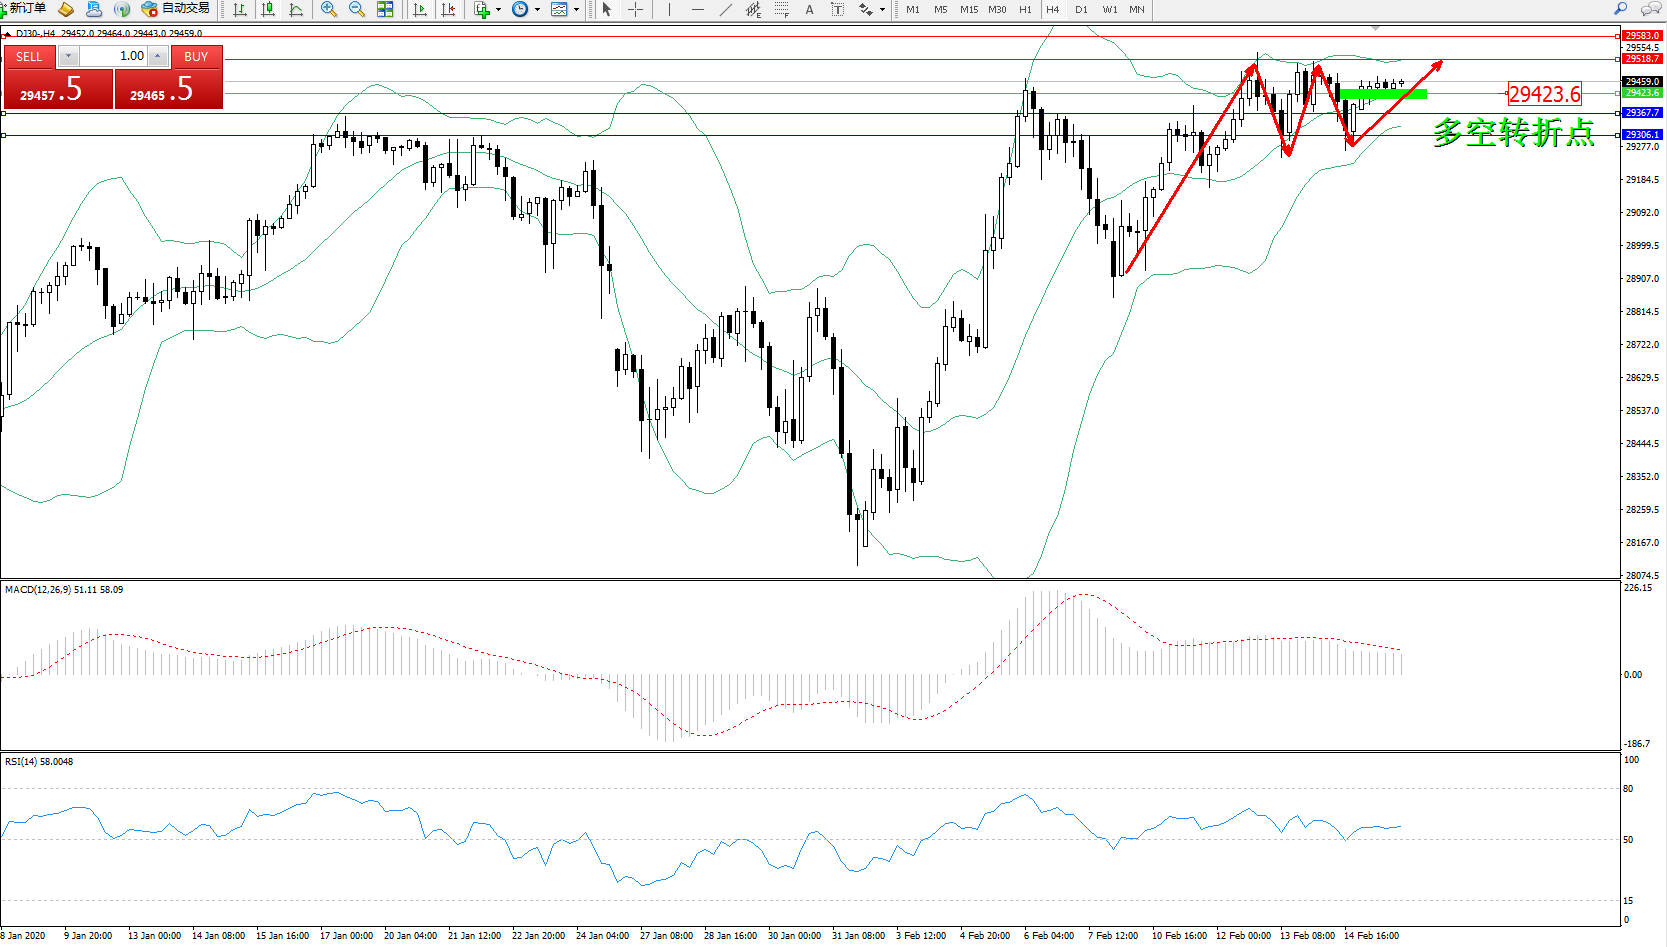The width and height of the screenshot is (1667, 947).
Task: Toggle chart auto scroll to latest bar
Action: coord(420,9)
